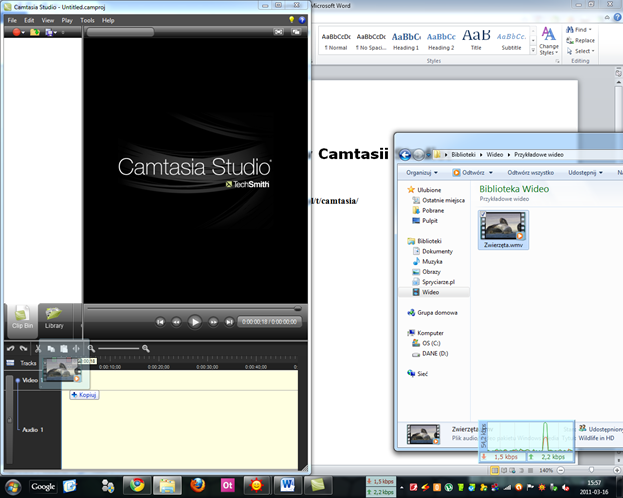Open the Organizuj dropdown in Explorer
Screen dimensions: 623x498
[x=422, y=172]
